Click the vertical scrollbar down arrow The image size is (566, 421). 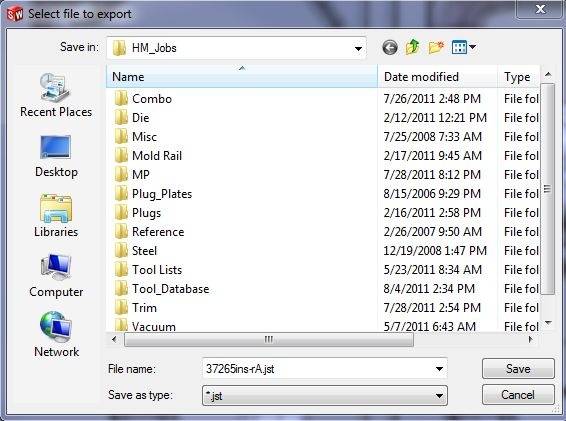click(x=548, y=323)
